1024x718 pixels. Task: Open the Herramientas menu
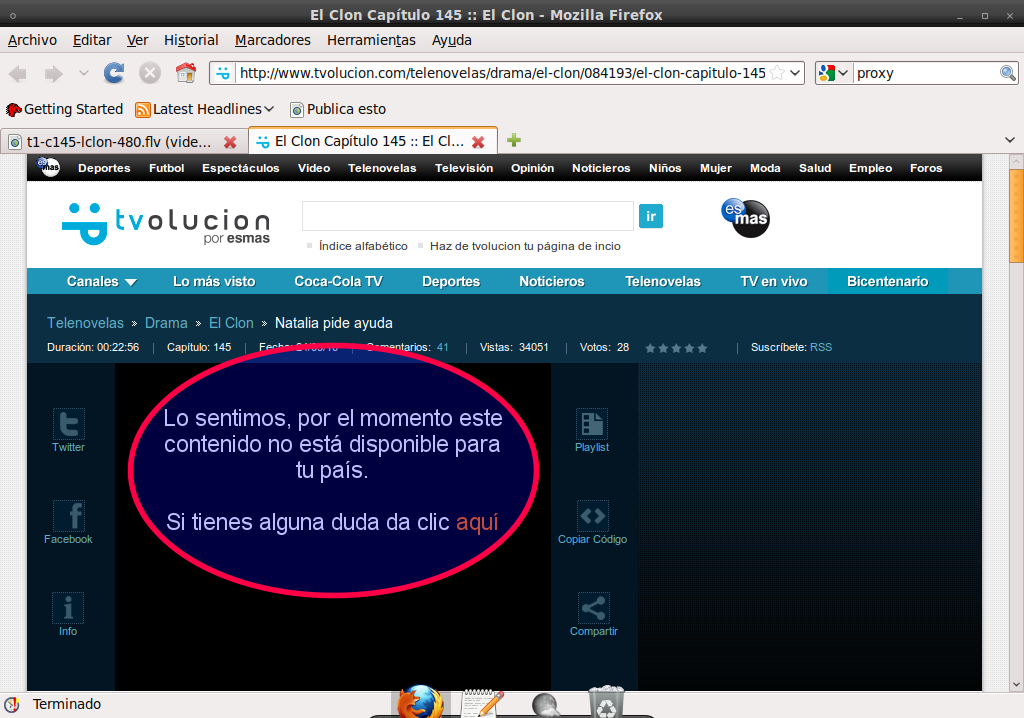371,40
